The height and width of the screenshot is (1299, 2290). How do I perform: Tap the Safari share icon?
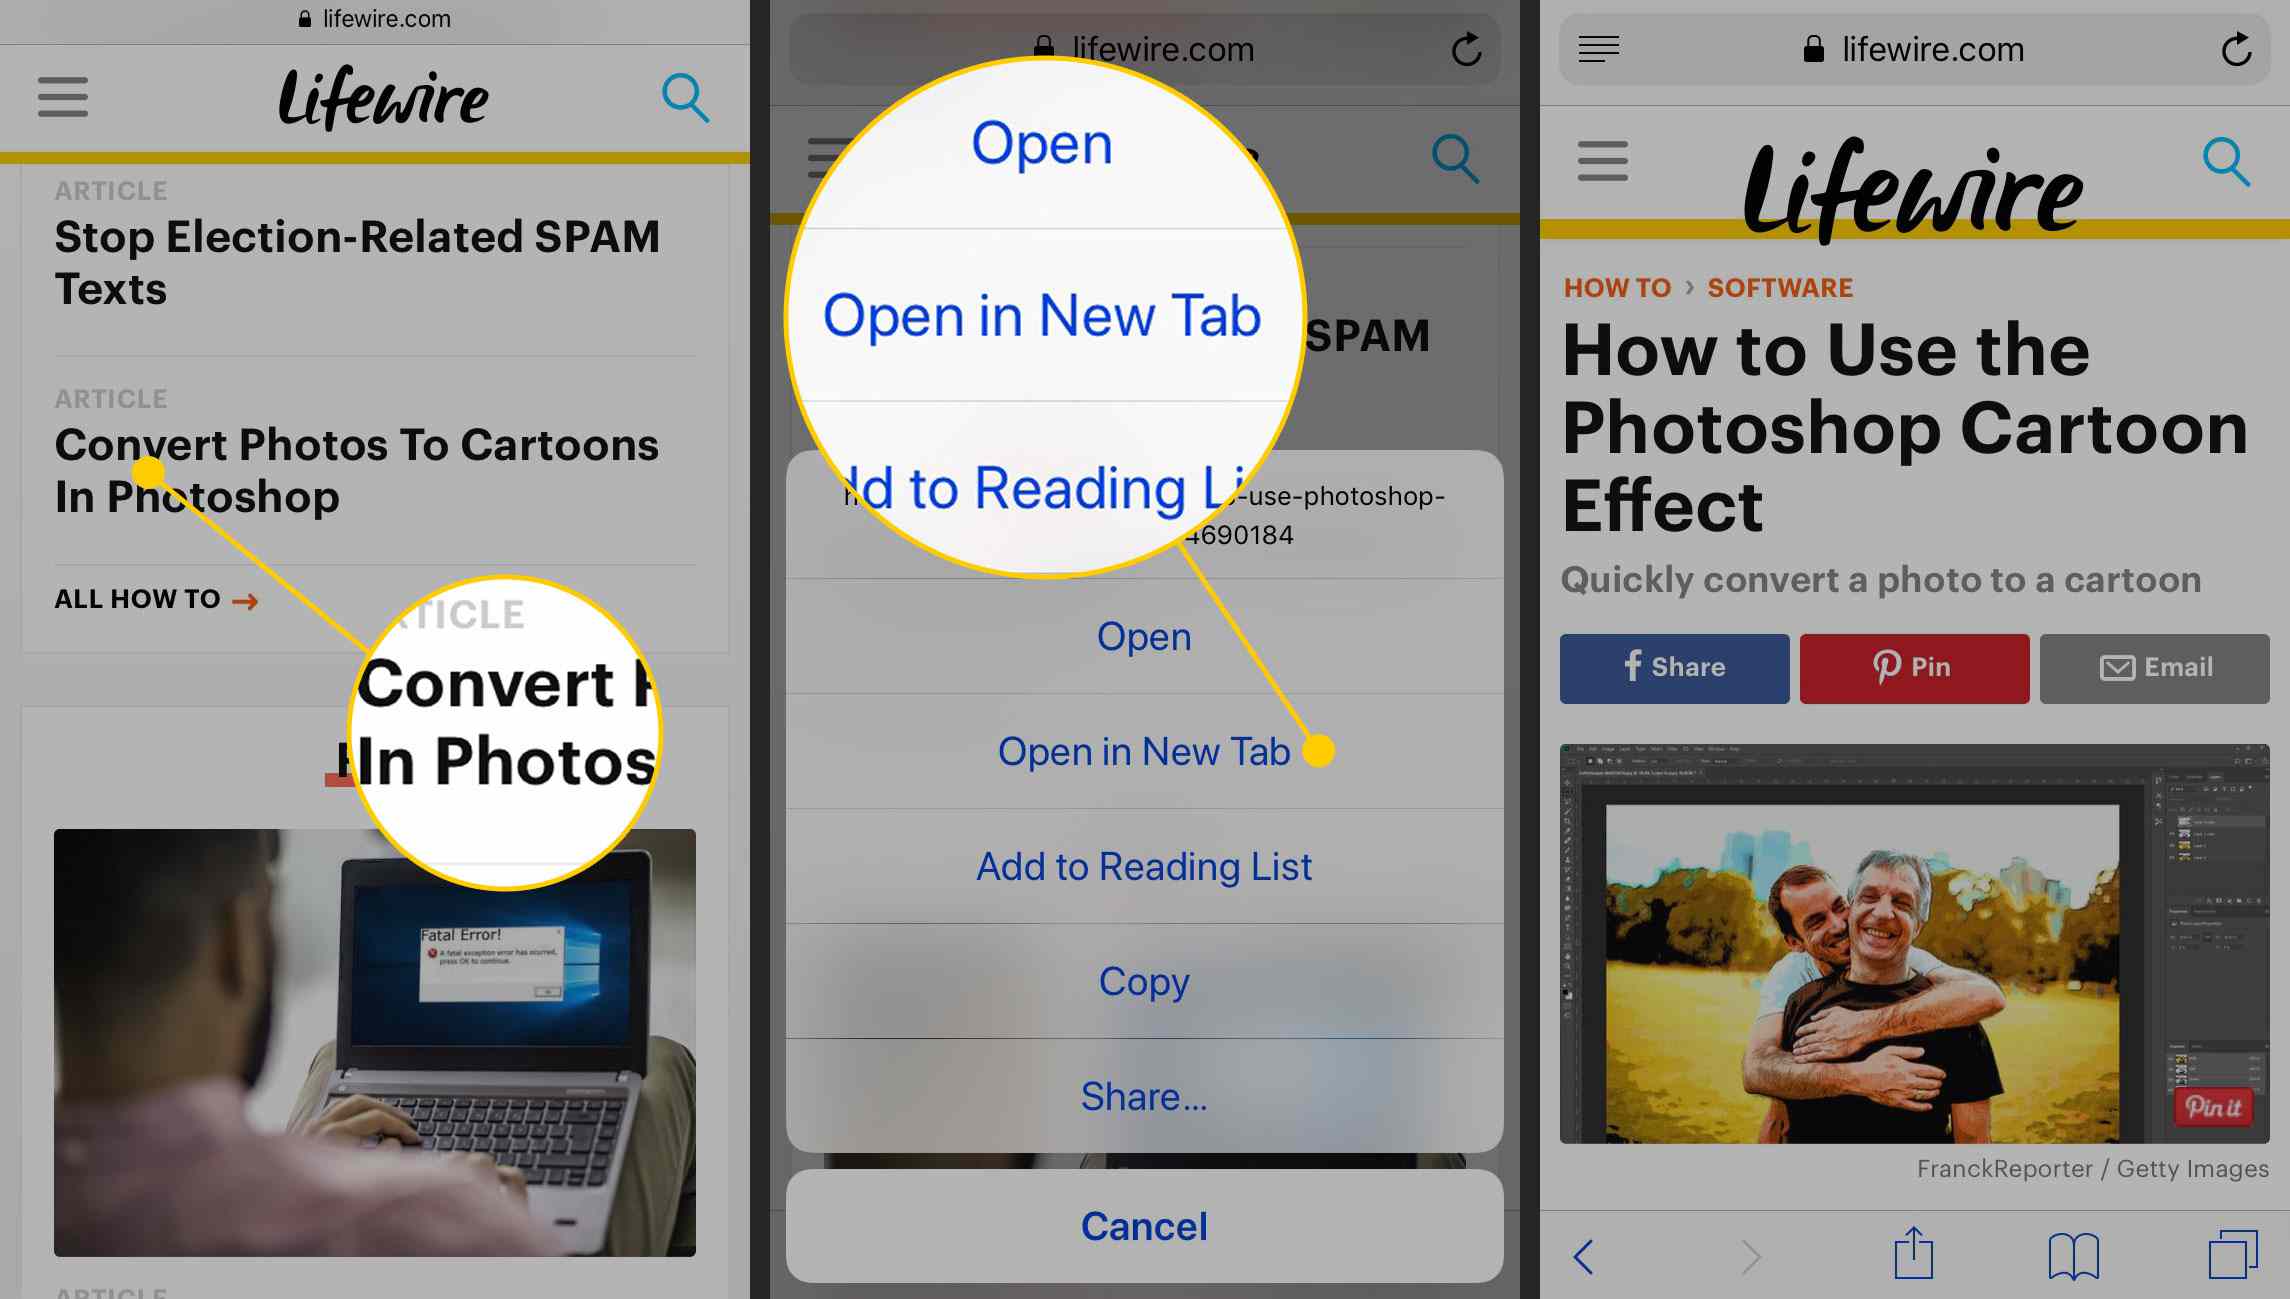(x=1914, y=1253)
